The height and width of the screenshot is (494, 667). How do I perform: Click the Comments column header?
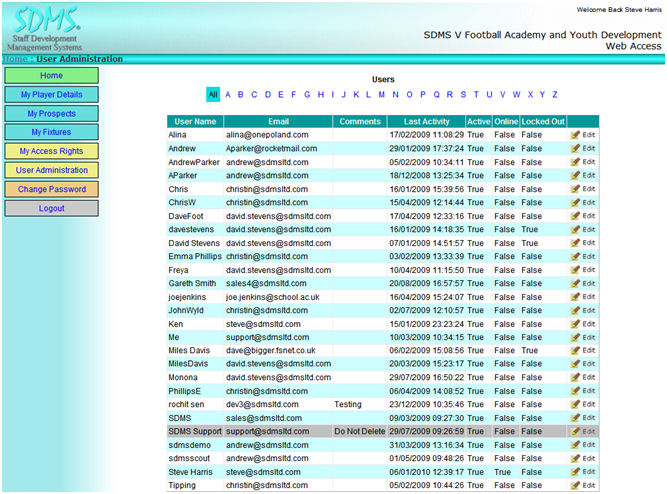point(360,122)
